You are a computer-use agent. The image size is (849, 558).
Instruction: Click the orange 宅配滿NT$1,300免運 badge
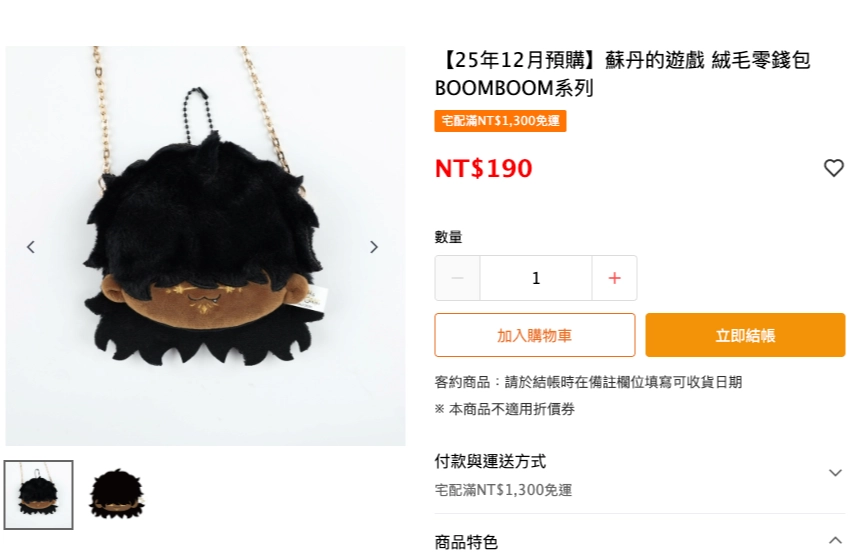click(500, 121)
